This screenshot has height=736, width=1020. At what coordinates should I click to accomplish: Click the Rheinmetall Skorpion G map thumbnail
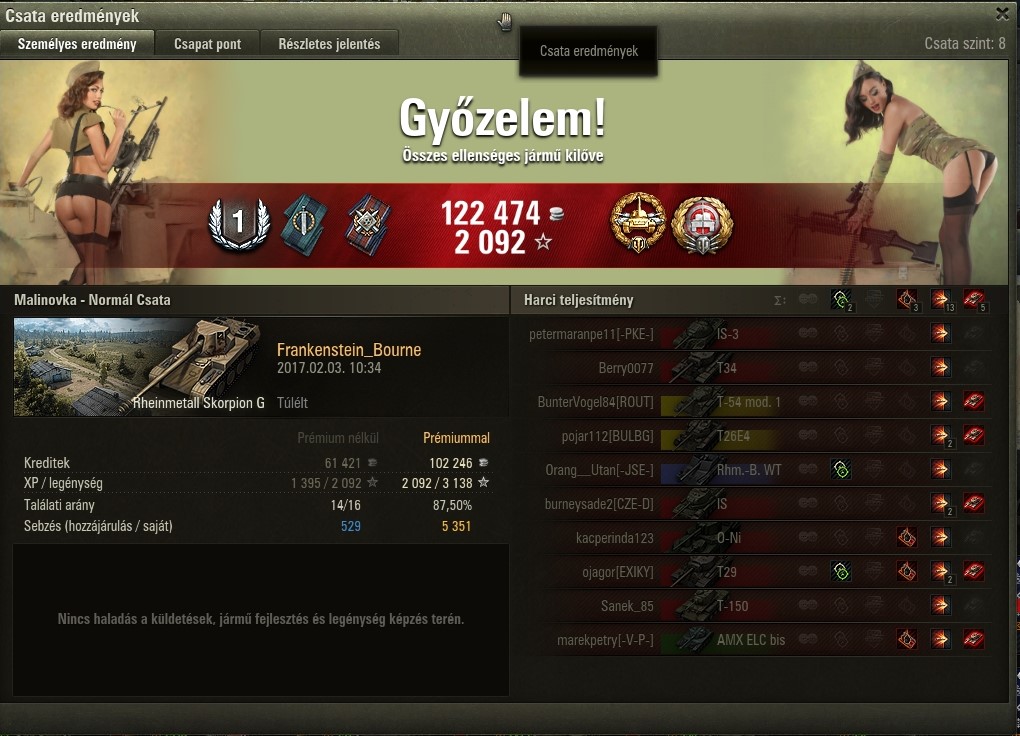[140, 367]
